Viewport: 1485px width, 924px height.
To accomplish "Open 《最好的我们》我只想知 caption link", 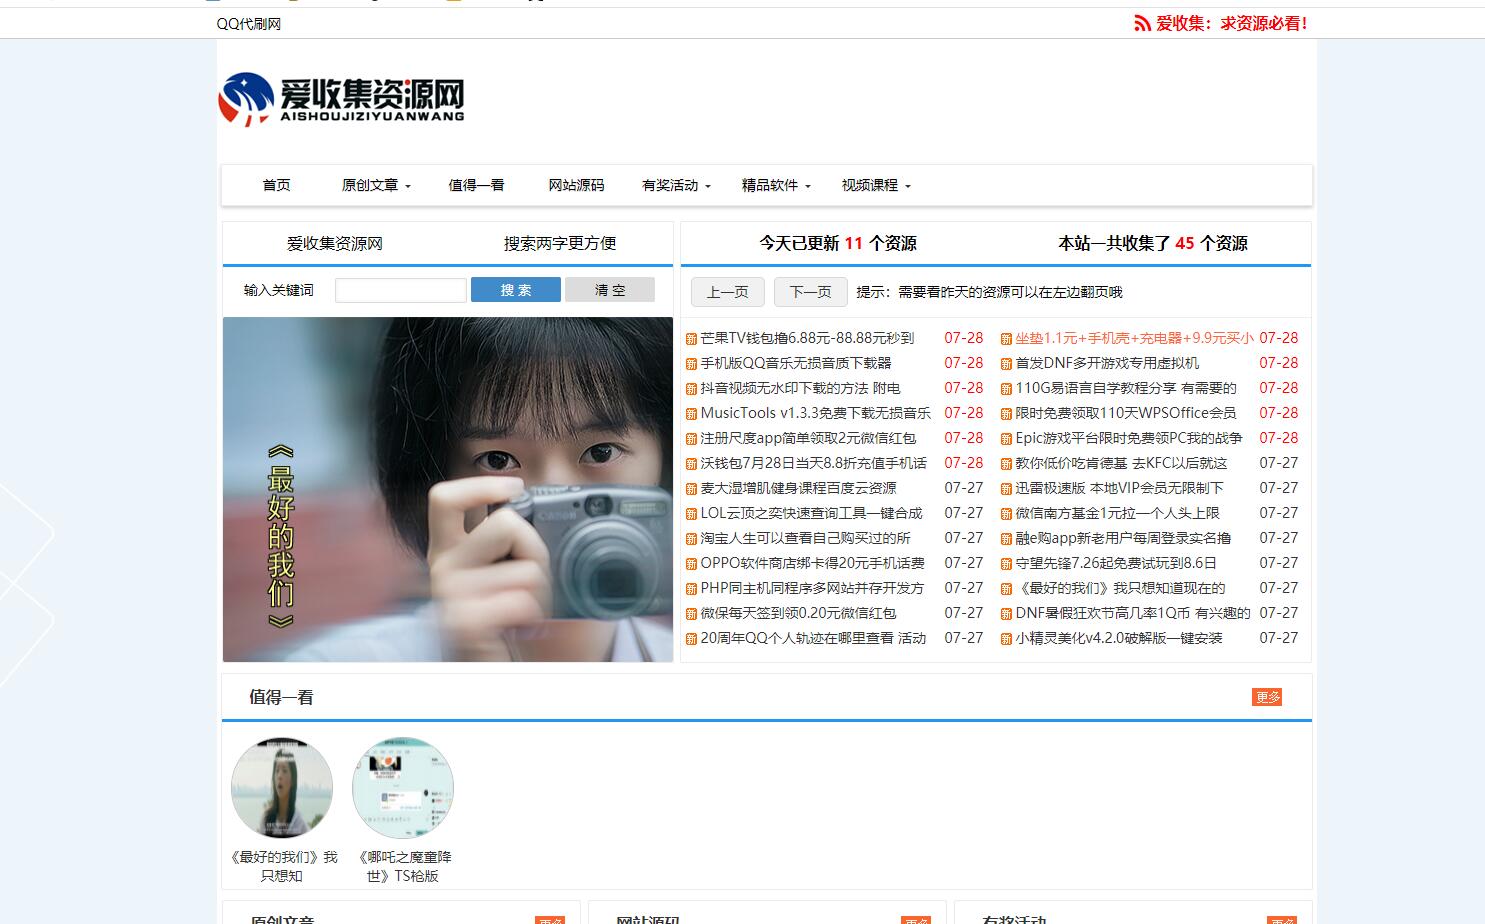I will tap(282, 866).
